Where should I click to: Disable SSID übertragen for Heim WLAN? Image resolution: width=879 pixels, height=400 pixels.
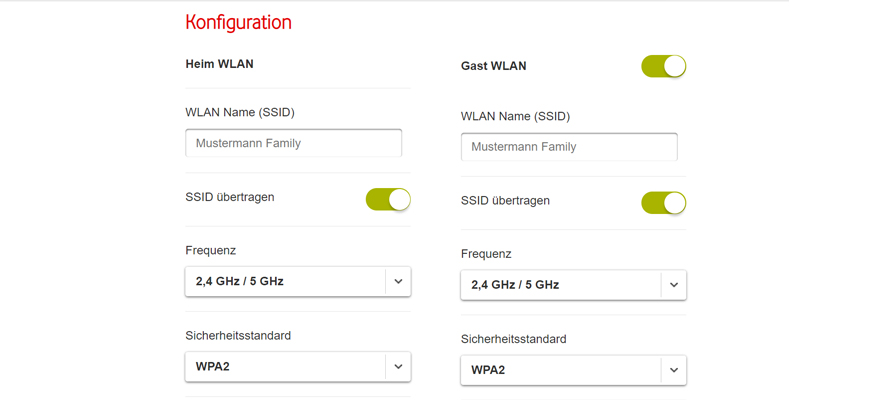click(x=388, y=199)
